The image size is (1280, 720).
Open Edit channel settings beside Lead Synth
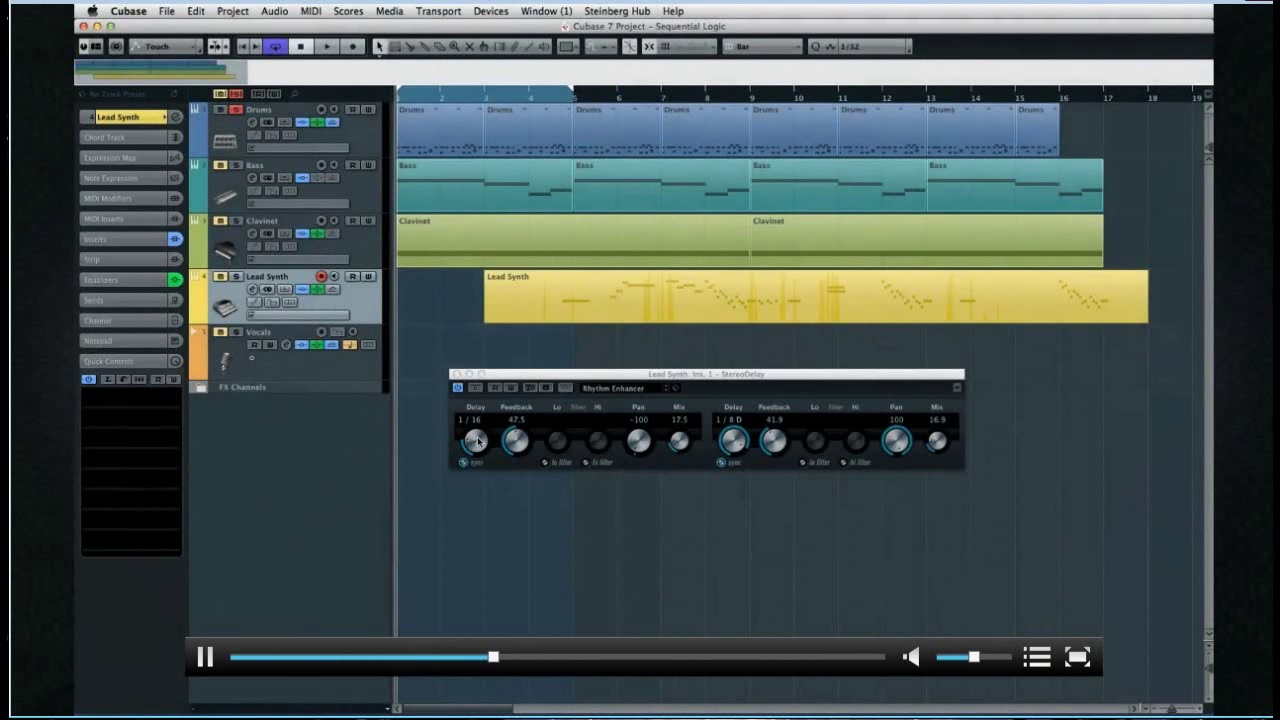tap(175, 117)
